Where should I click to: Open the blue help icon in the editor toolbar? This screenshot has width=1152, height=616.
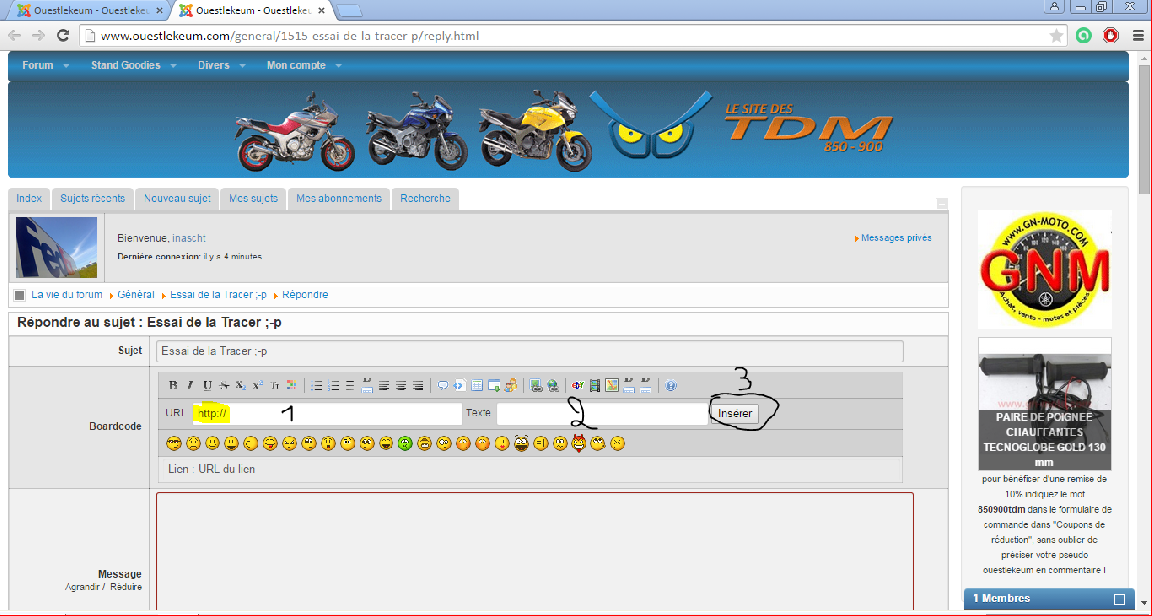(671, 385)
